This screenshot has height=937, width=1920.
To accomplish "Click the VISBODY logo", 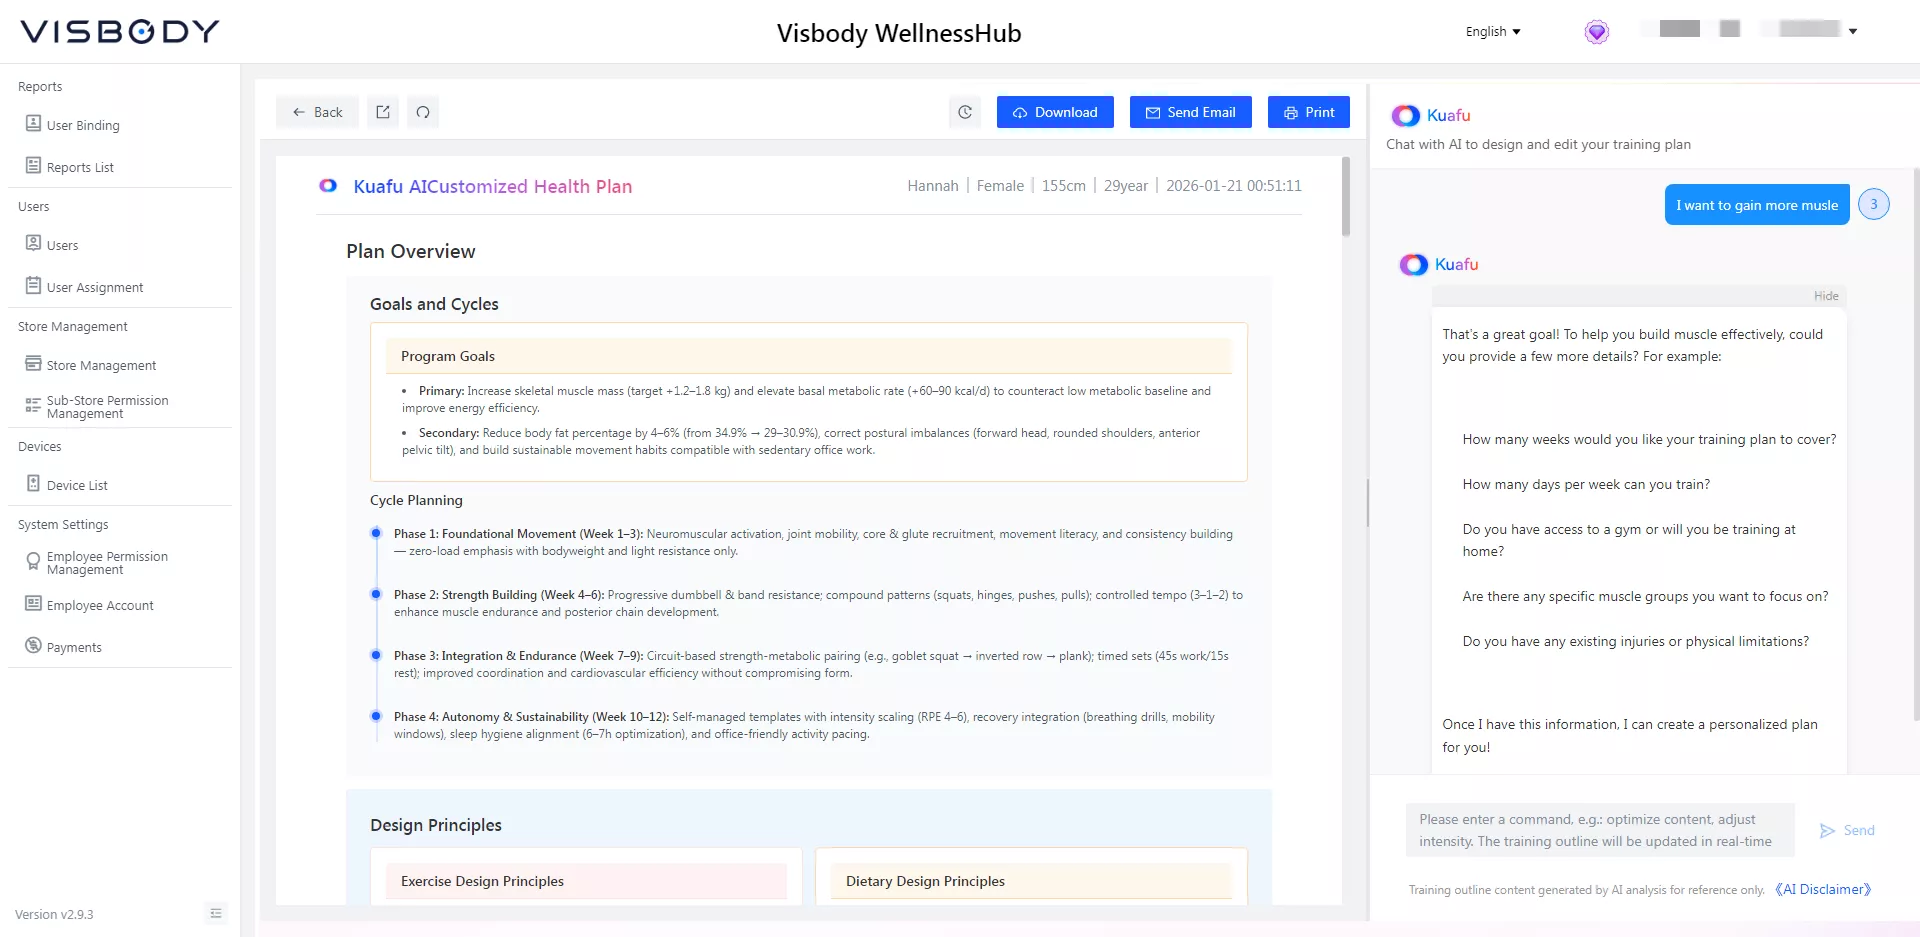I will (120, 32).
